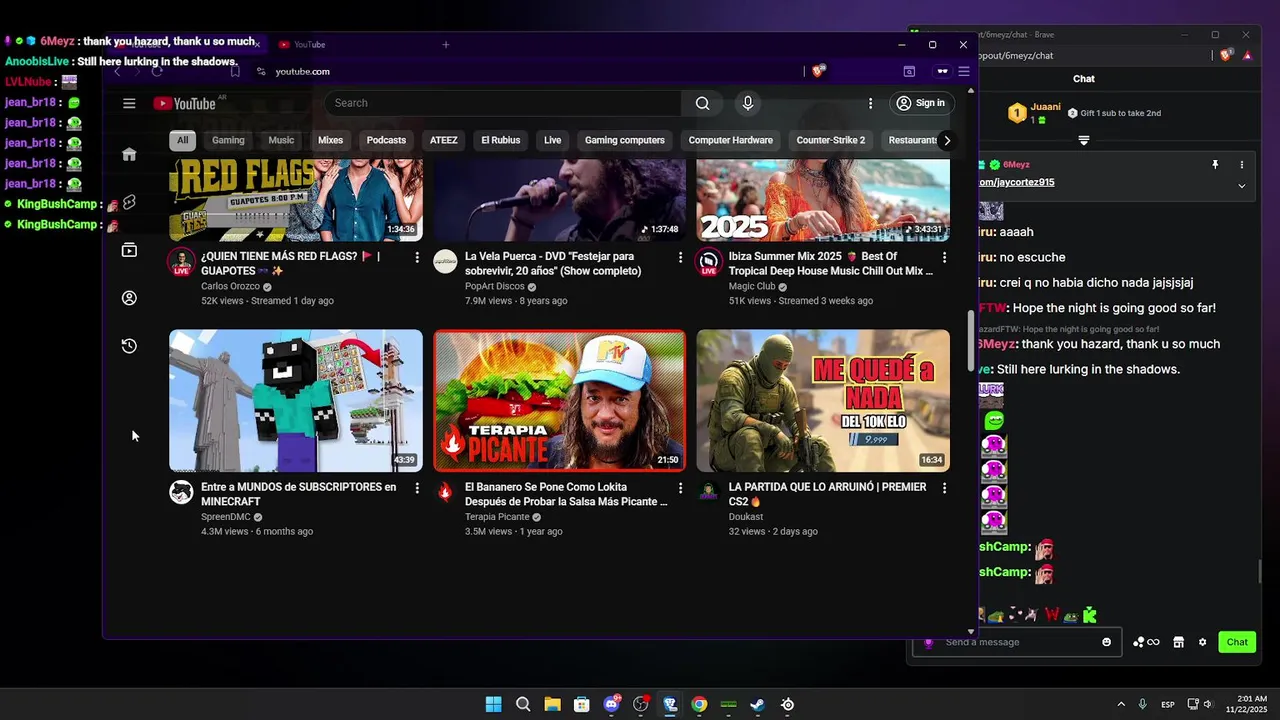Select the Mixes filter chip
The height and width of the screenshot is (720, 1280).
(x=330, y=140)
